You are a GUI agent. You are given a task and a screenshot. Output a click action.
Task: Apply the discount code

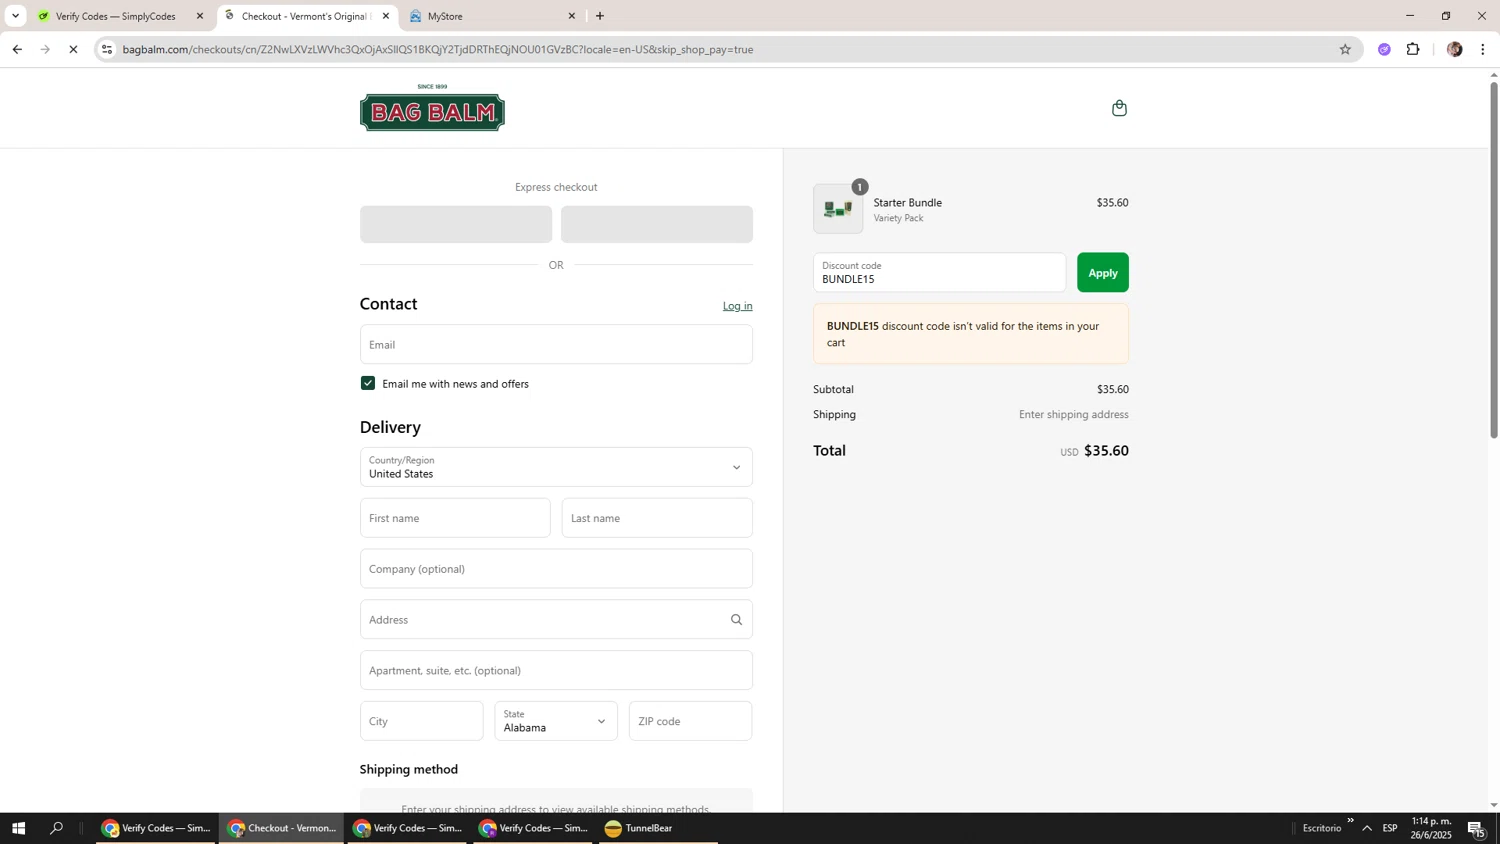tap(1103, 273)
